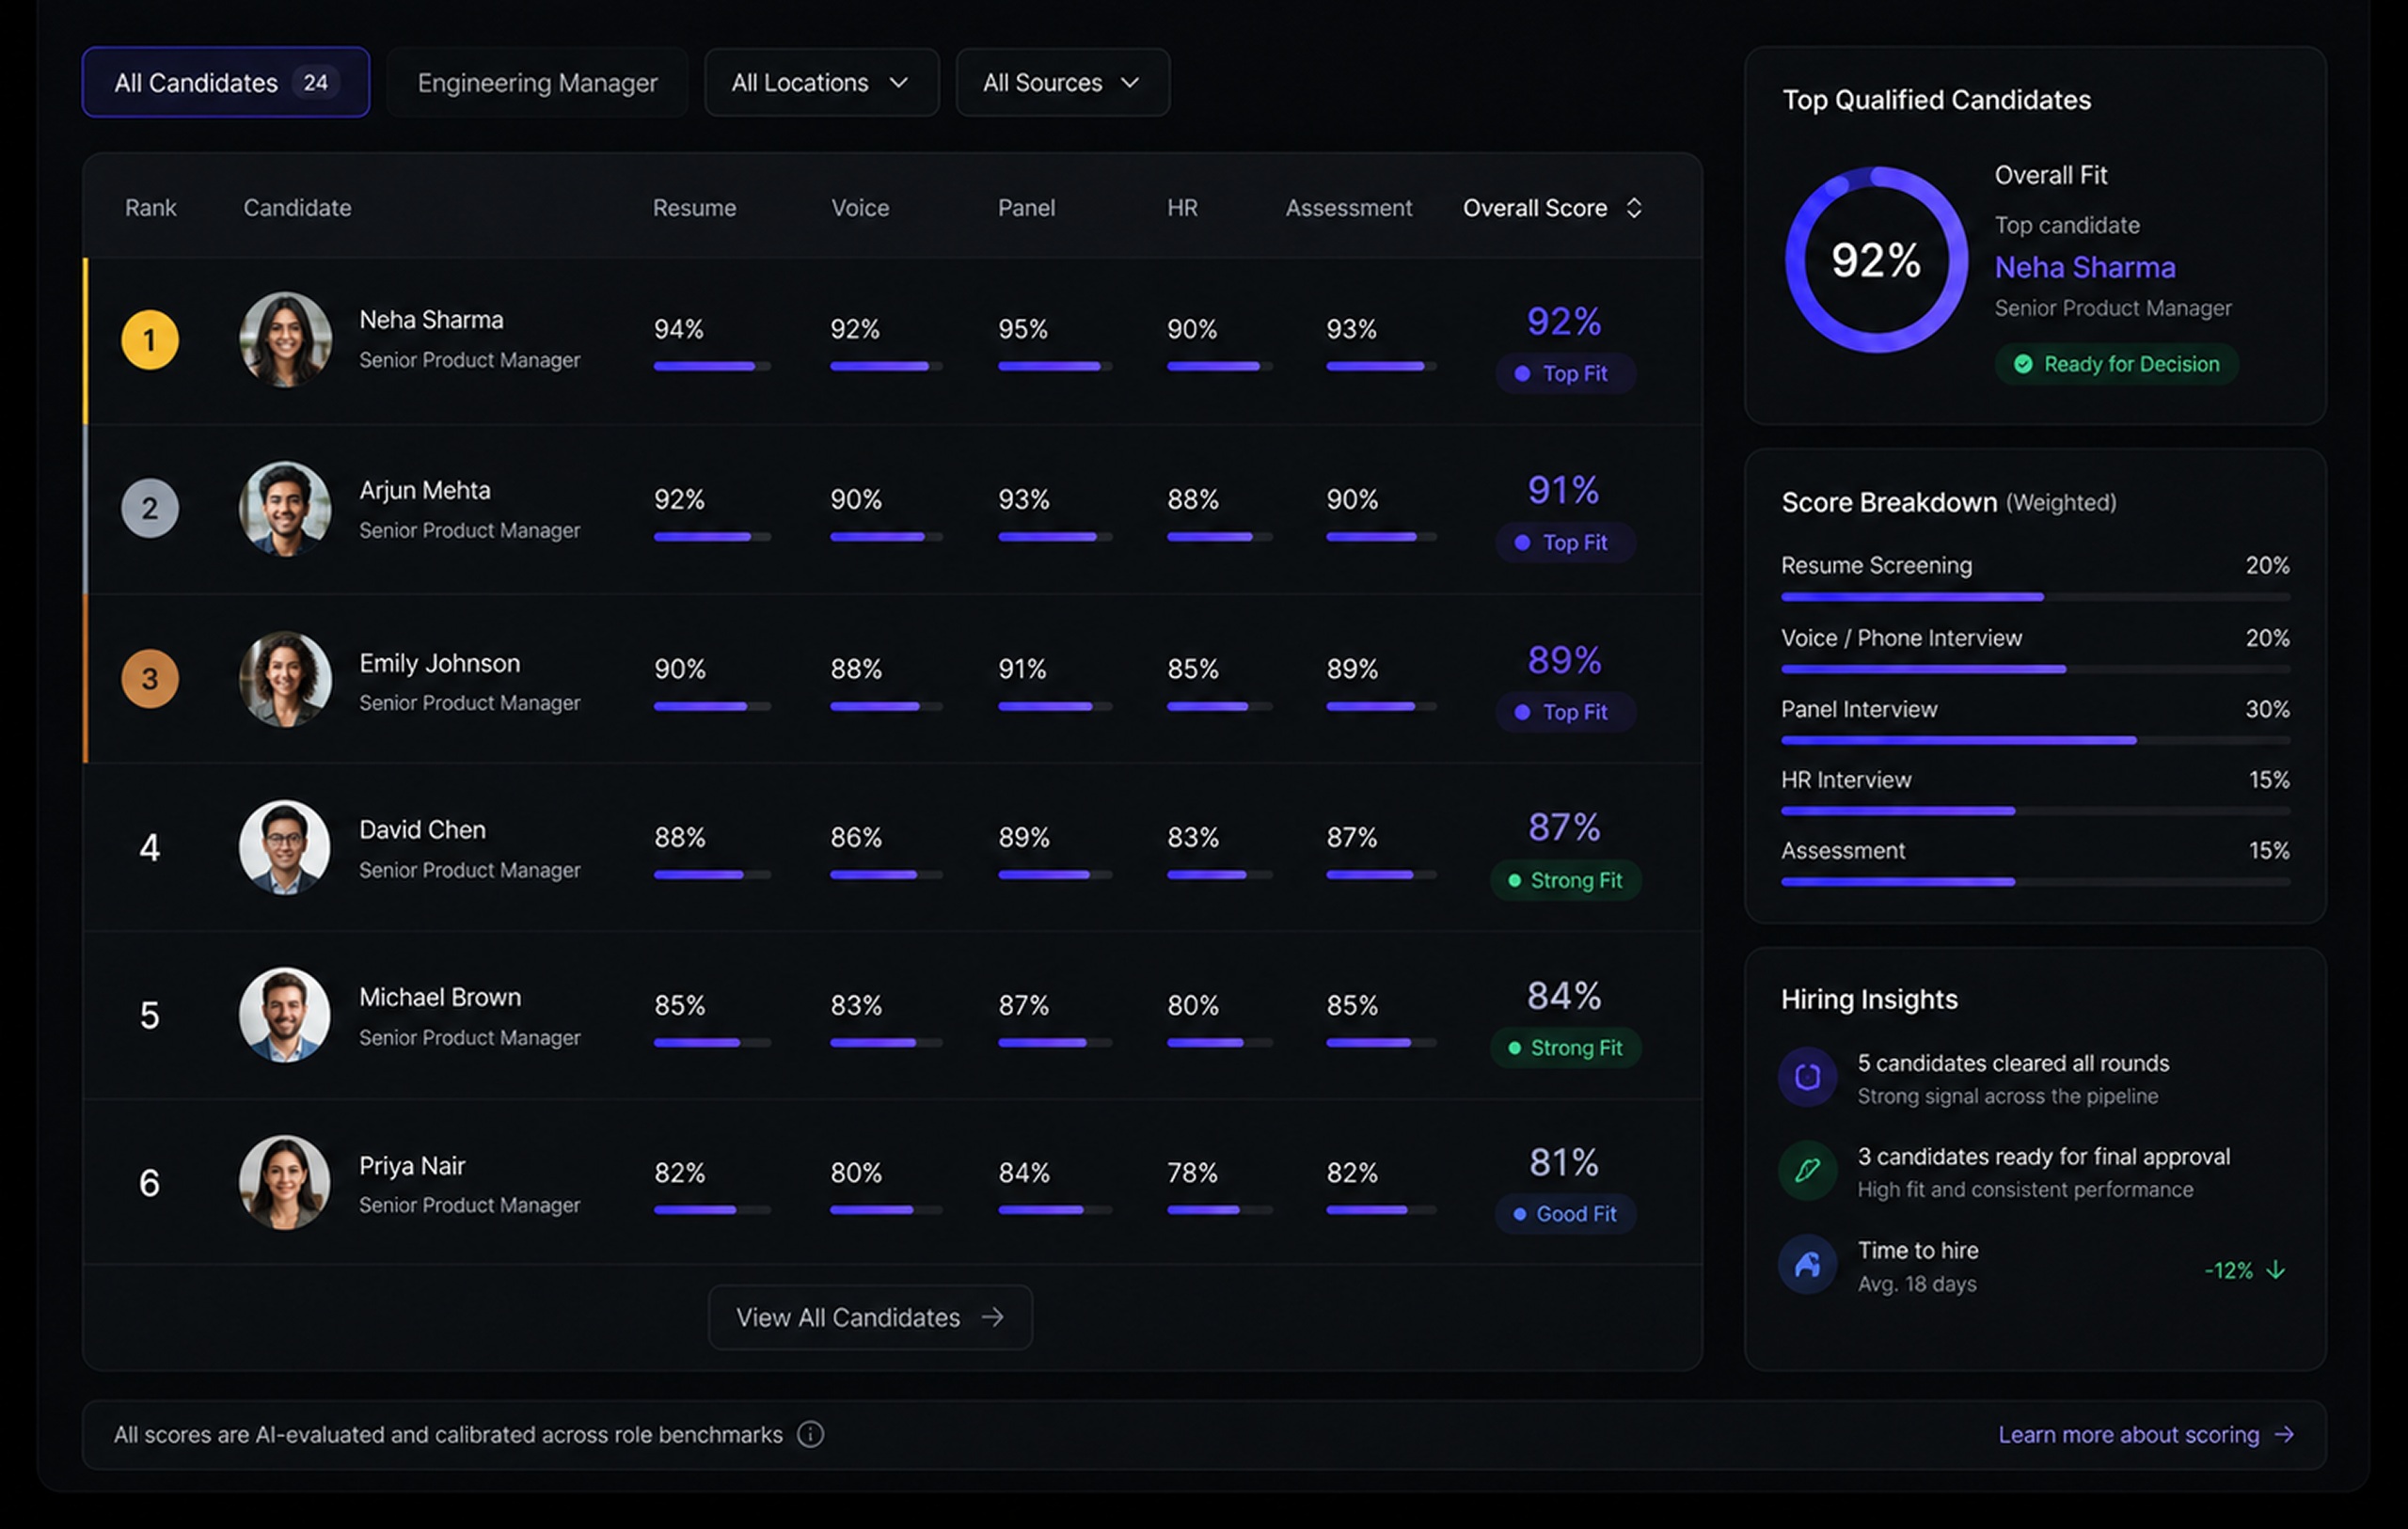Viewport: 2408px width, 1529px height.
Task: Open Priya Nair's profile photo
Action: click(285, 1182)
